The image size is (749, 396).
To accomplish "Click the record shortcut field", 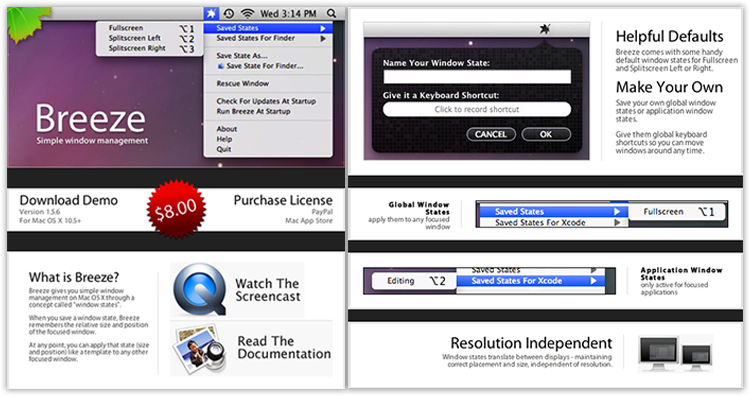I will coord(477,109).
